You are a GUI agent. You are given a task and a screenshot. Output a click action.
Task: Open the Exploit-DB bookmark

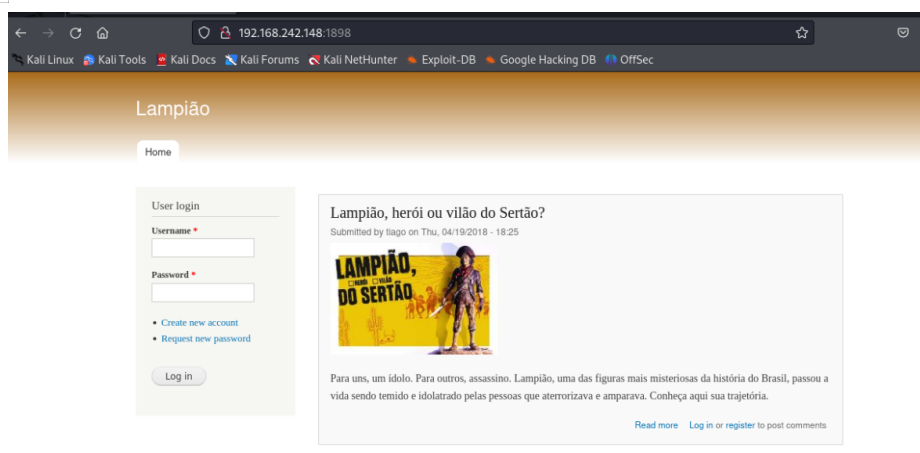(441, 60)
